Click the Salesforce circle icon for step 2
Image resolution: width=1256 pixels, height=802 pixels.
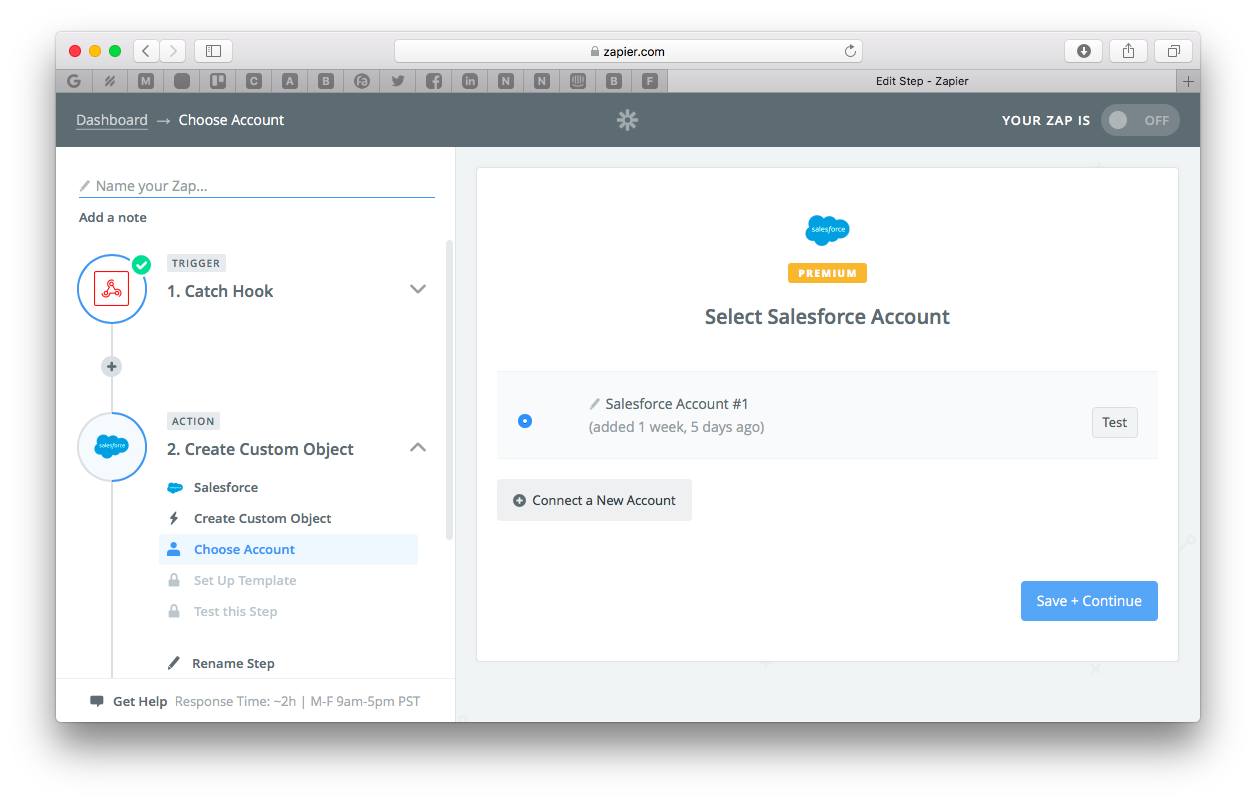(x=112, y=448)
